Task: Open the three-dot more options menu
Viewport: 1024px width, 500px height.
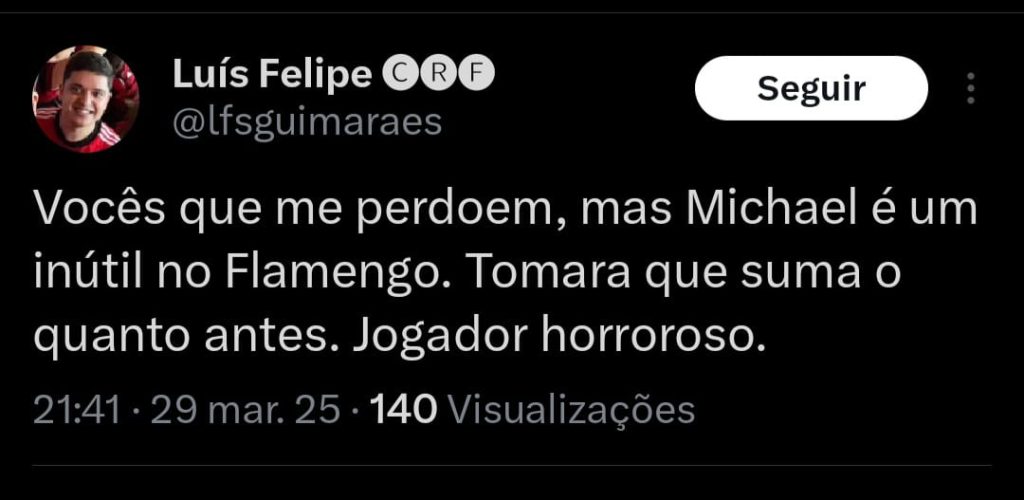Action: tap(971, 88)
